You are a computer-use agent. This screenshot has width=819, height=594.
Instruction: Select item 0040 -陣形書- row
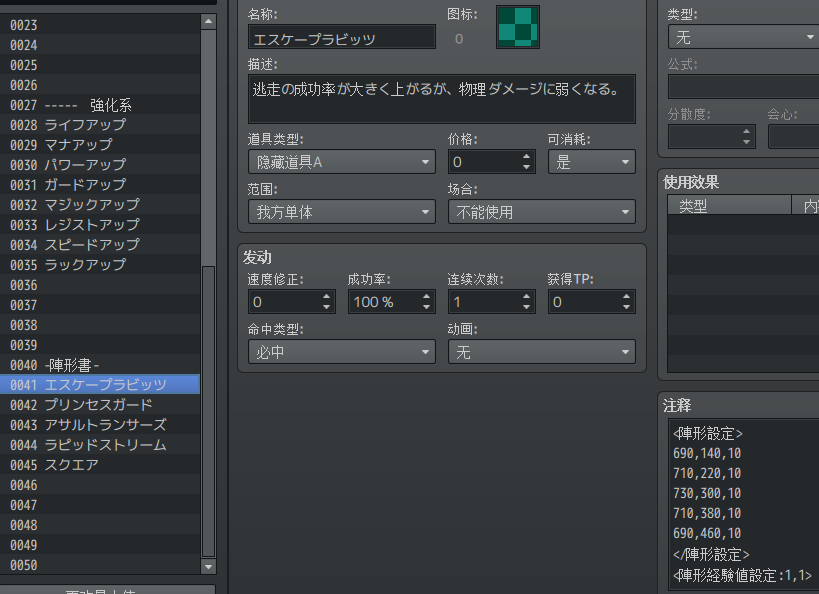point(100,365)
